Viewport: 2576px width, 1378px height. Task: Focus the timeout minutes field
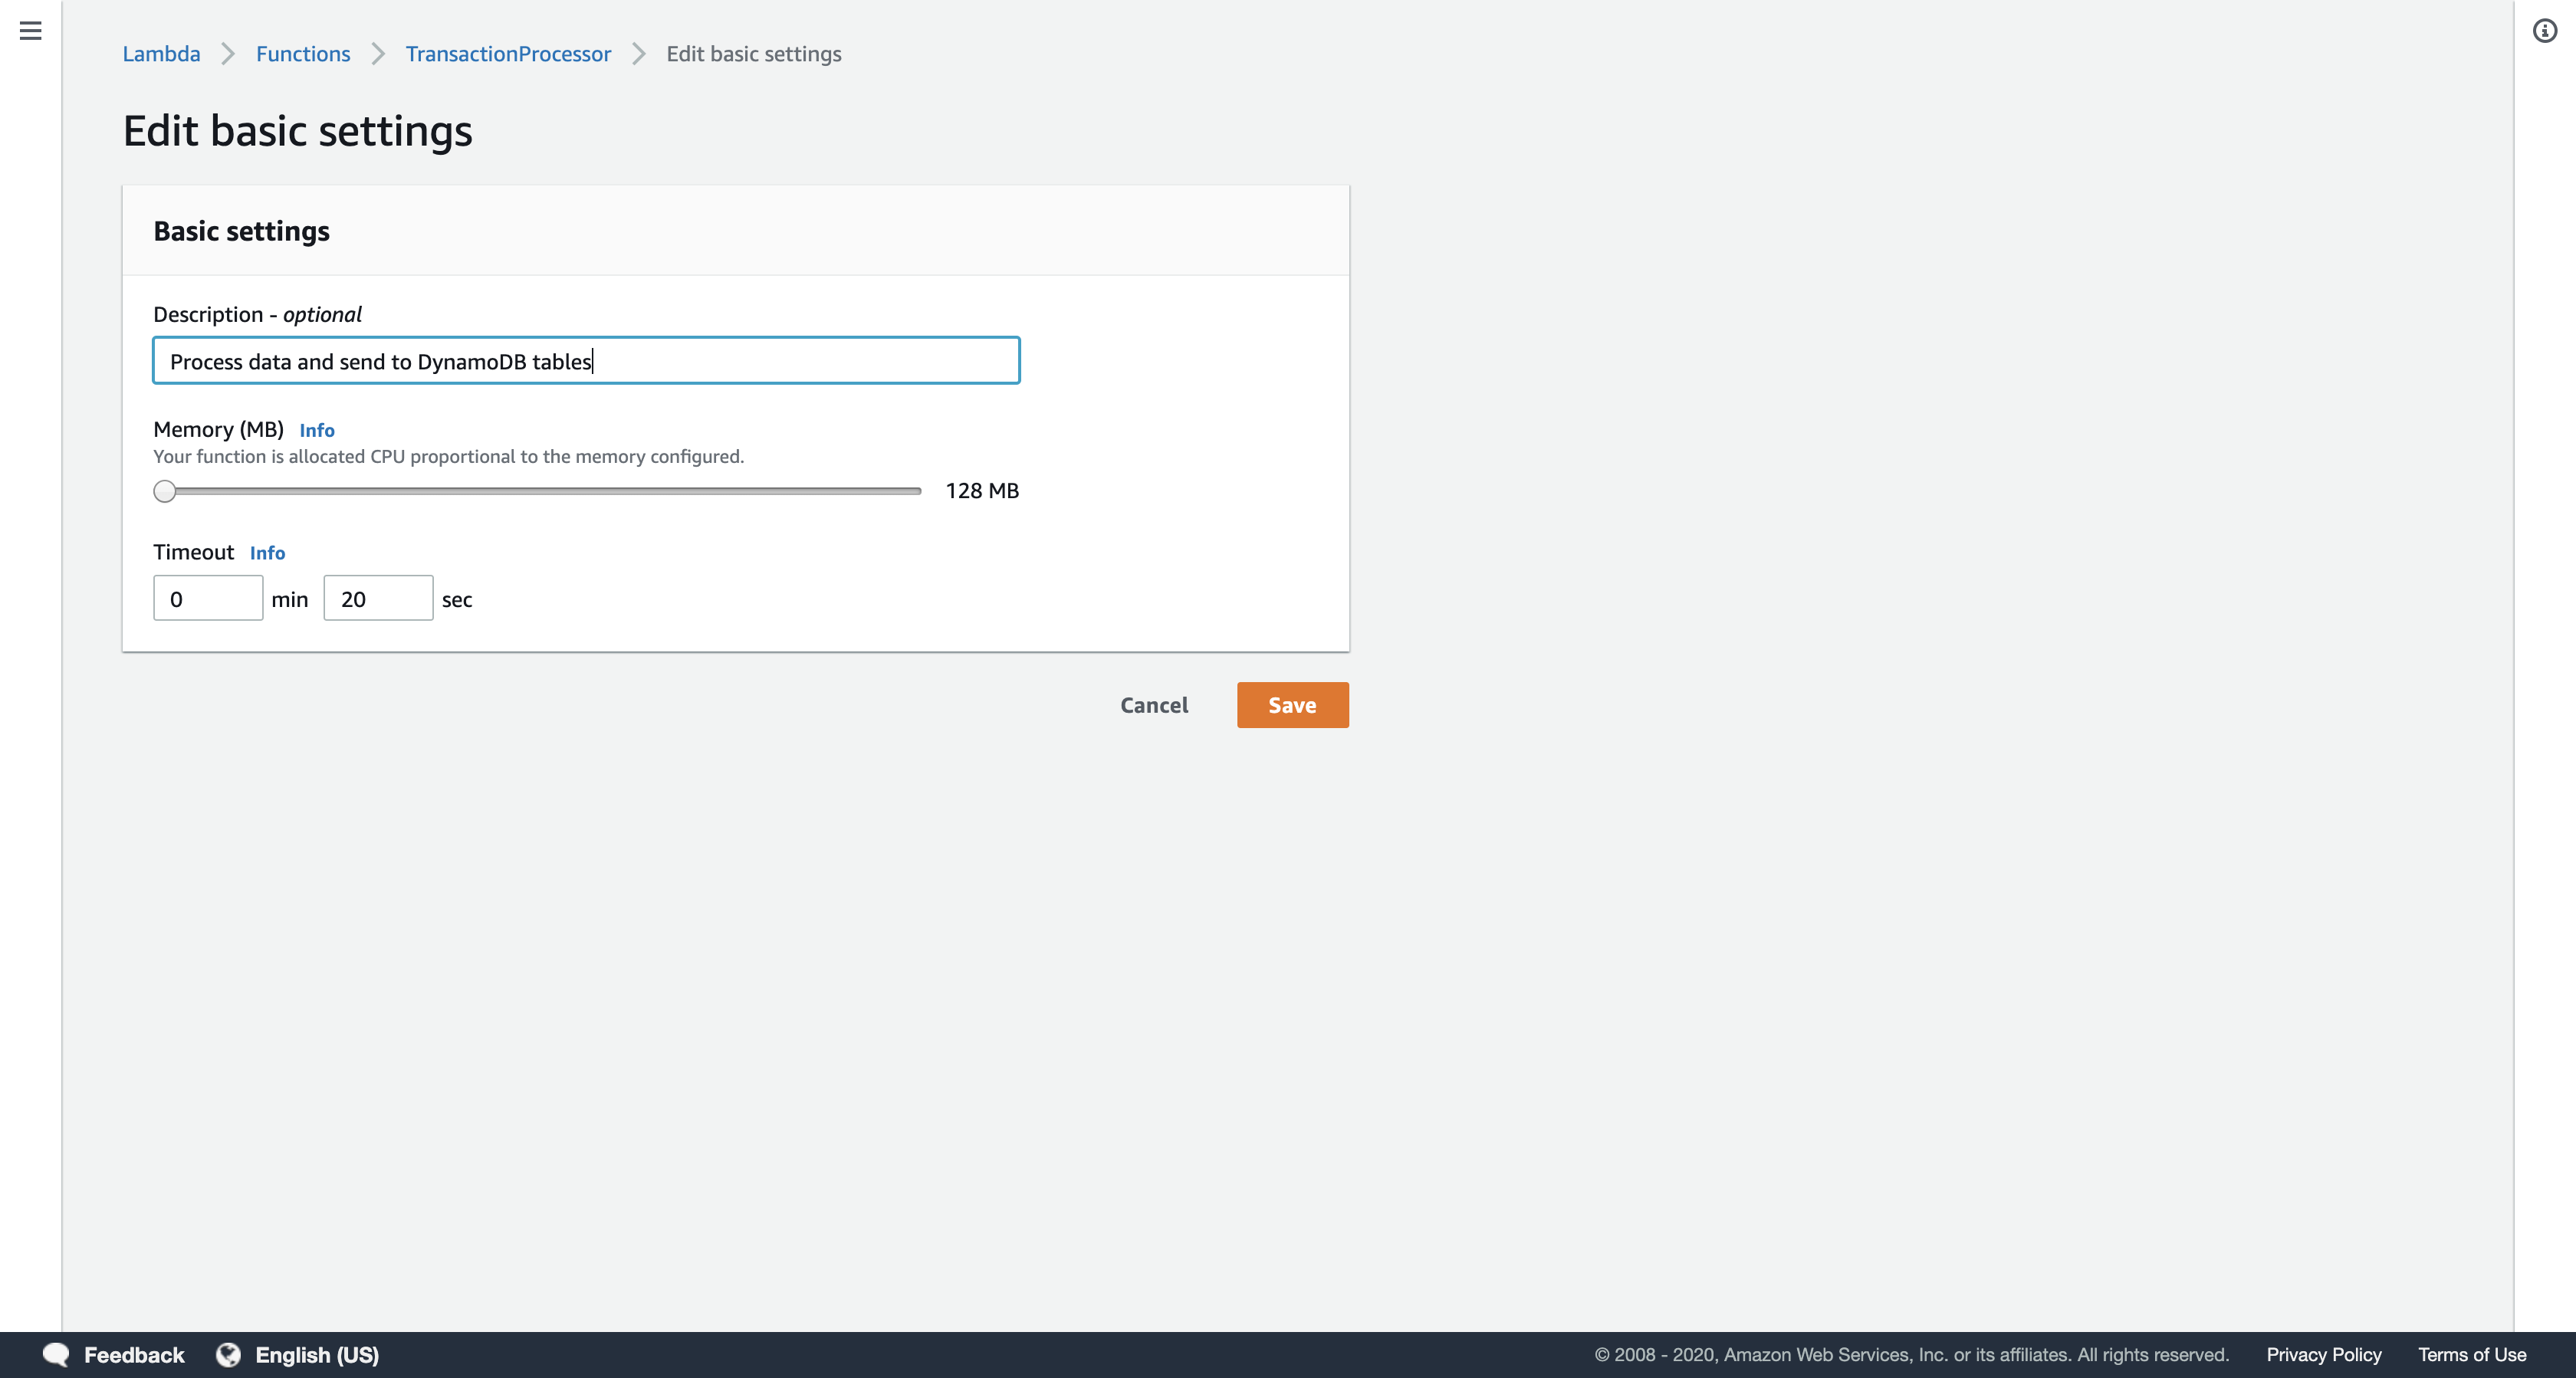point(208,599)
